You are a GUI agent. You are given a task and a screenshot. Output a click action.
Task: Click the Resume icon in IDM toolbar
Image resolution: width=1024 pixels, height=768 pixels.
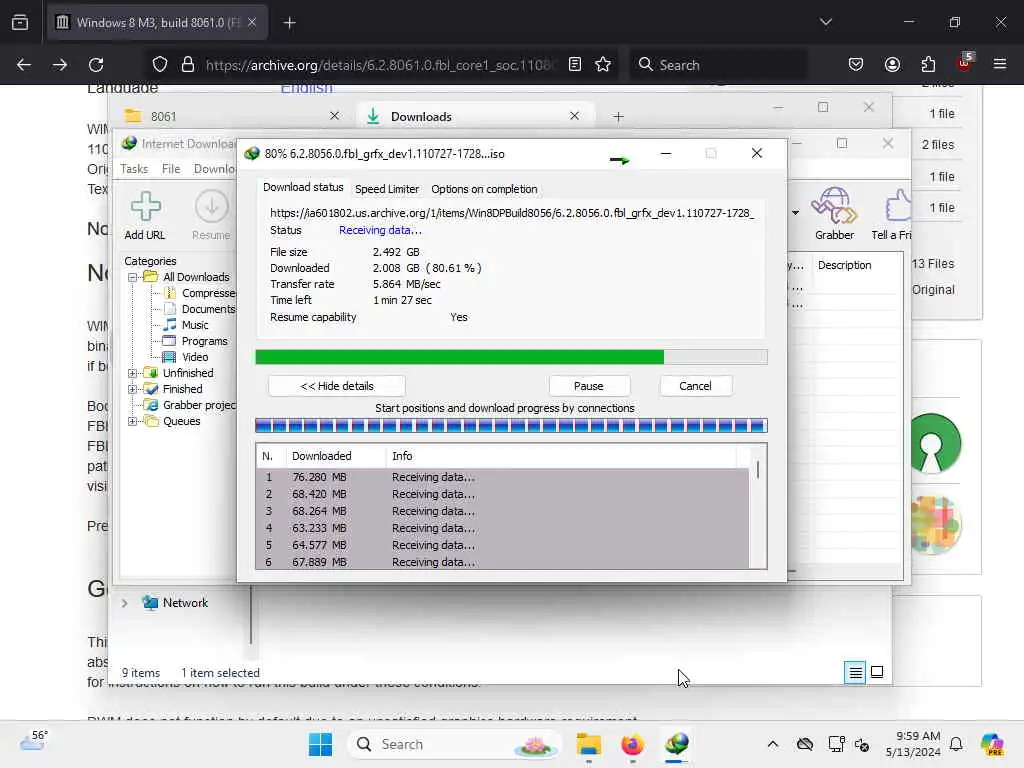coord(212,207)
